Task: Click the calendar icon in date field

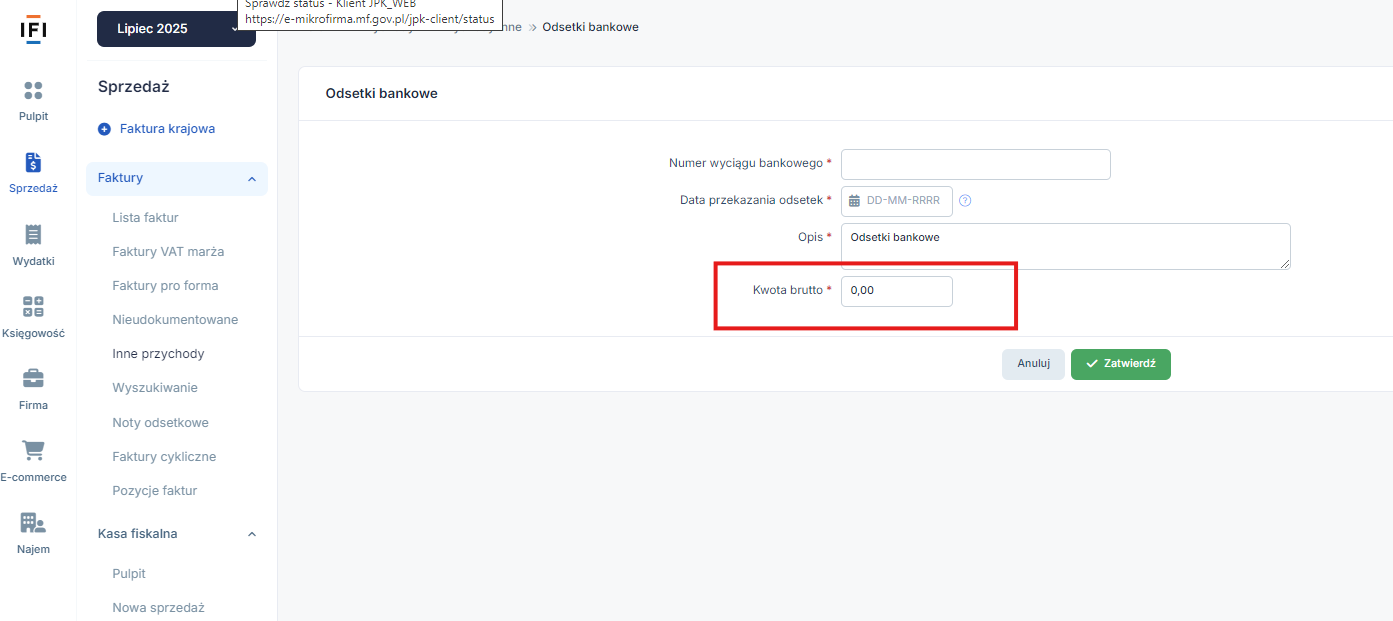Action: 854,201
